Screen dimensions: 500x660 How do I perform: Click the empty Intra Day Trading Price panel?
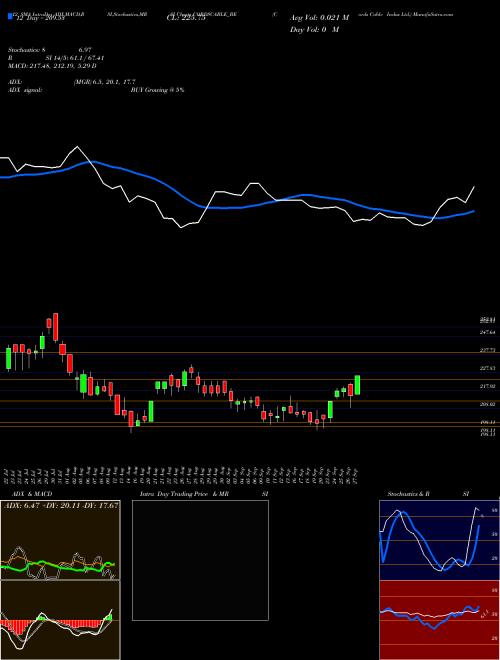click(x=200, y=560)
